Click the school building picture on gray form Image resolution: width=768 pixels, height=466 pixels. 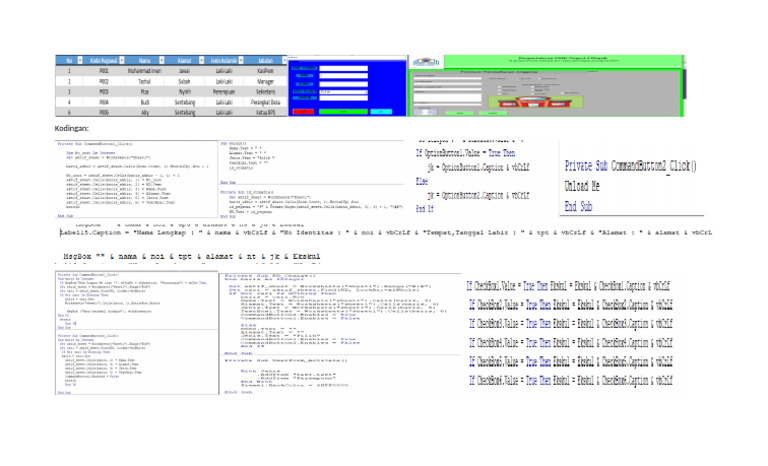point(536,101)
